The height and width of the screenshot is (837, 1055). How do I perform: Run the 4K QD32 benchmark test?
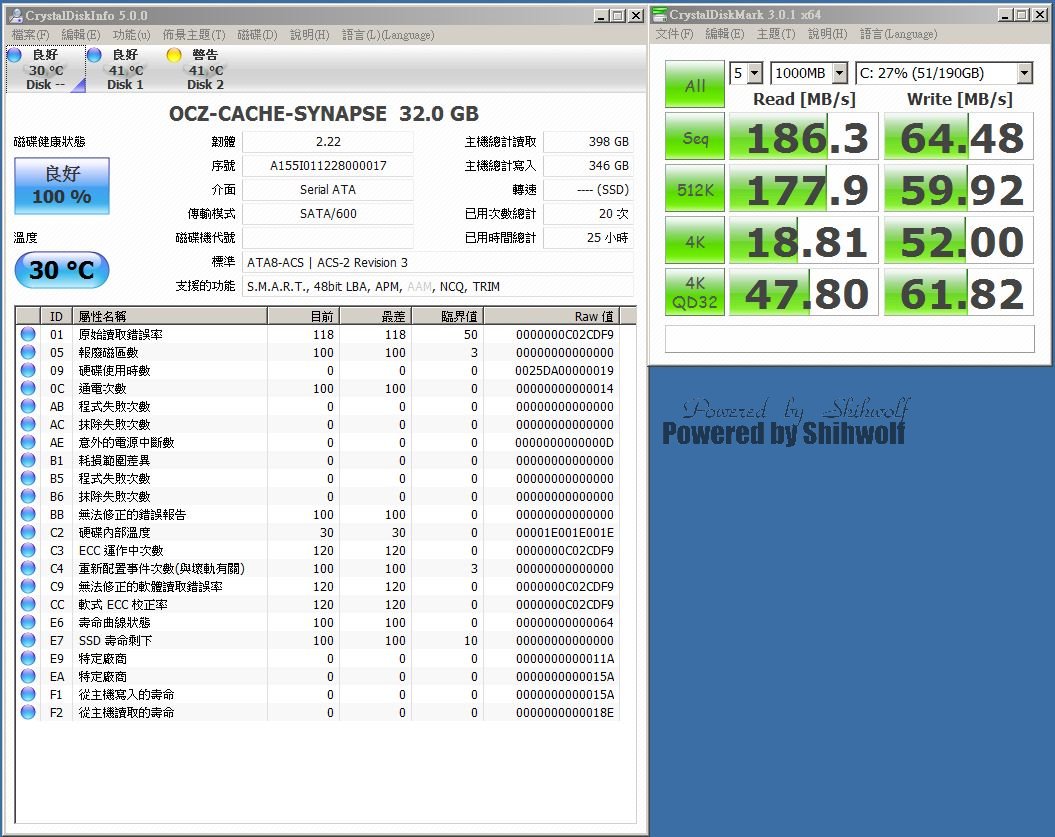point(694,293)
